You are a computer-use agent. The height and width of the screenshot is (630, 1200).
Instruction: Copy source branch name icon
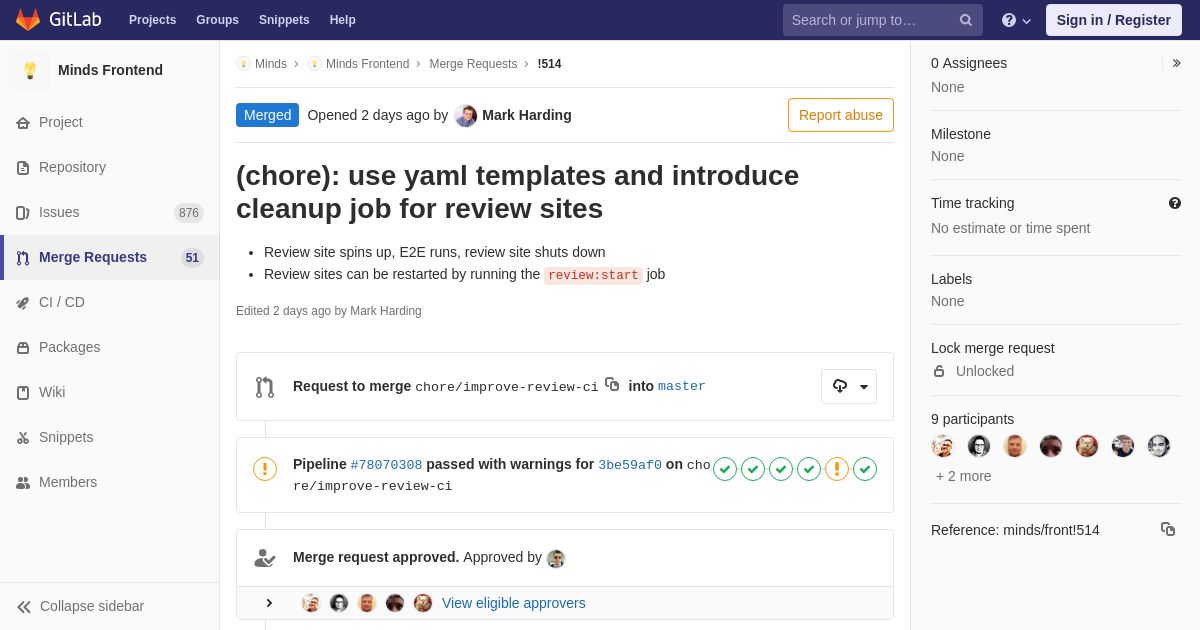click(612, 384)
